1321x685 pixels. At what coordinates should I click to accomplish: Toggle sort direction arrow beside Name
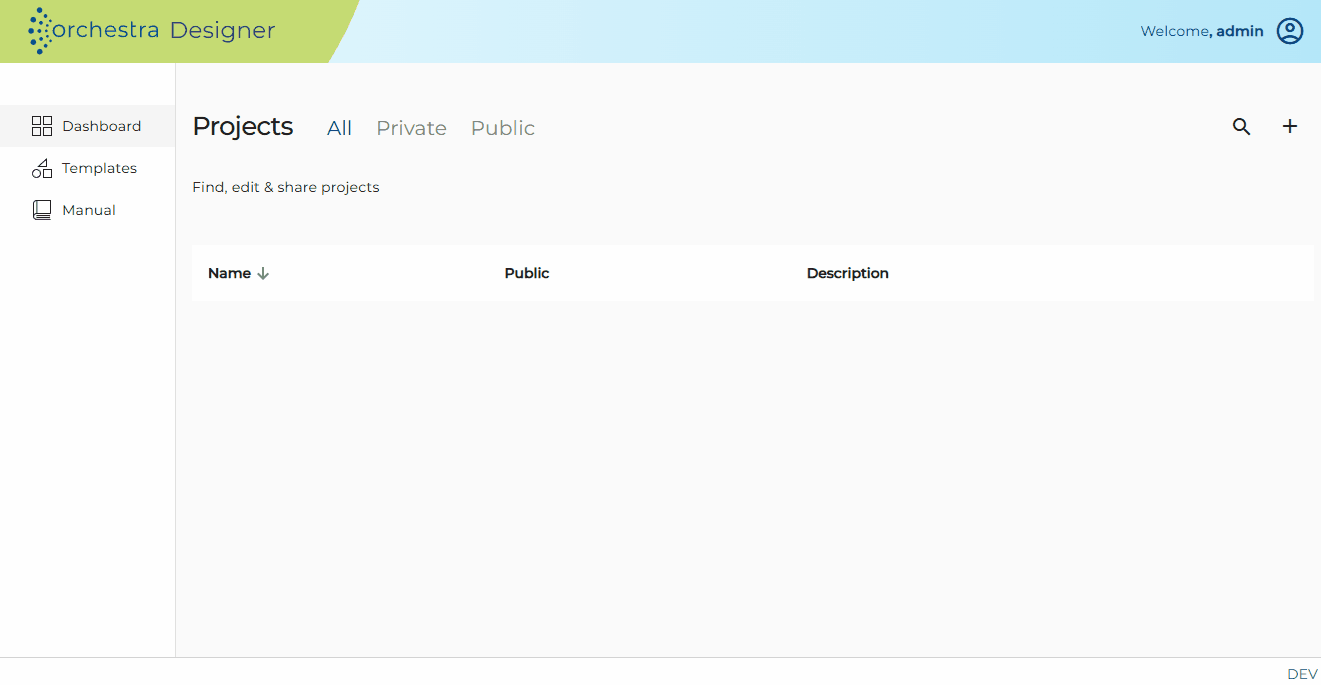[263, 273]
